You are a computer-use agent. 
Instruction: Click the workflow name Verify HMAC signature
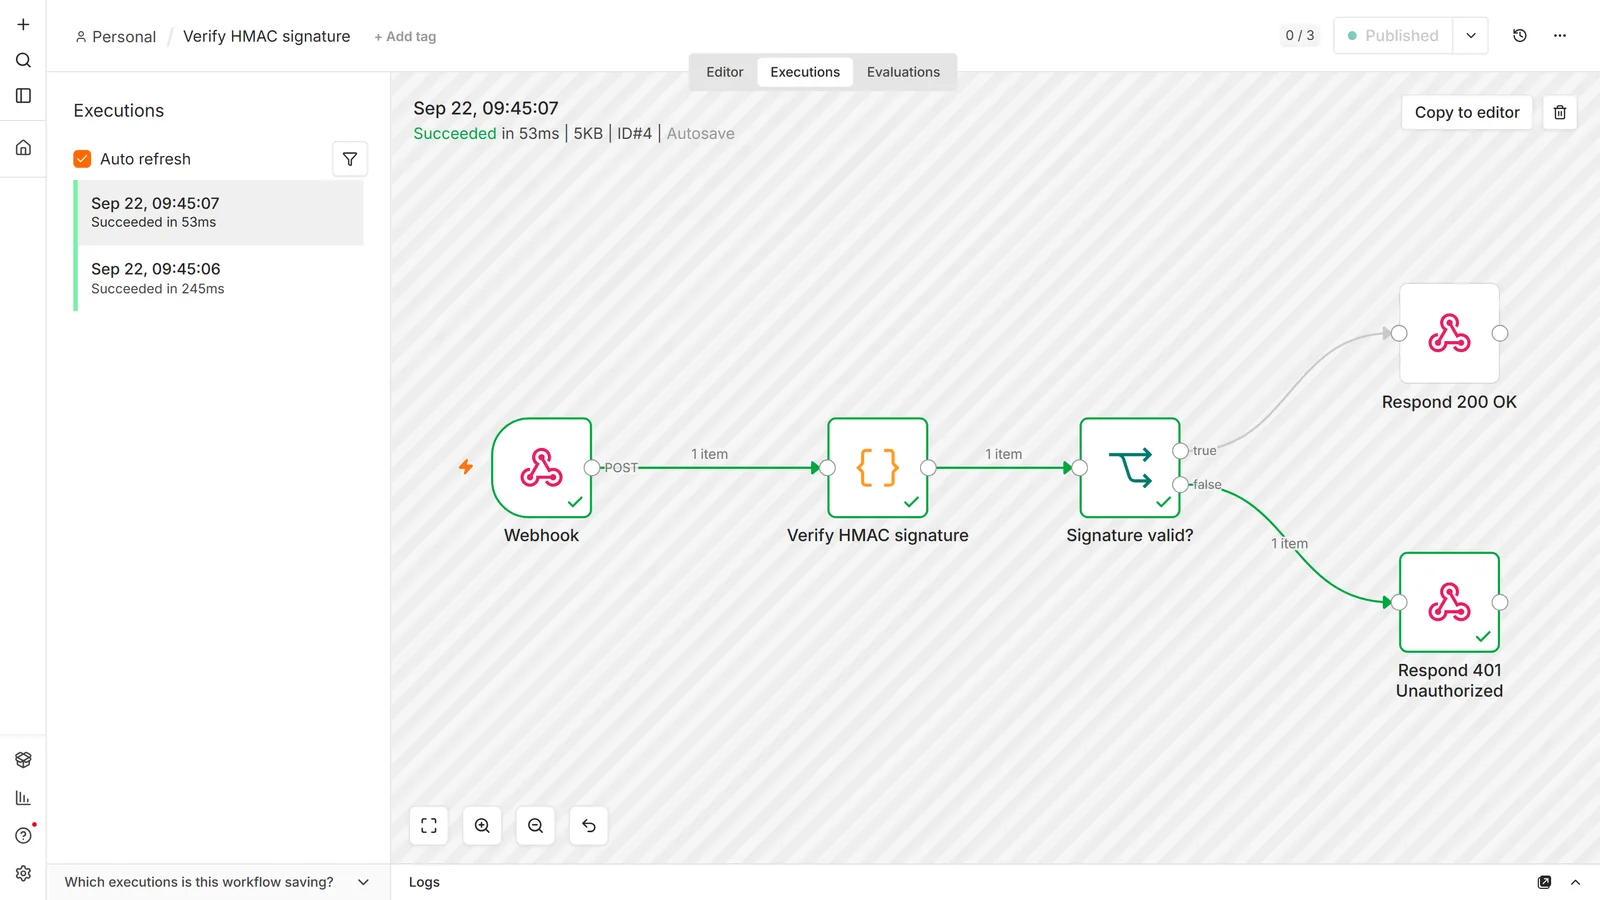pos(266,36)
